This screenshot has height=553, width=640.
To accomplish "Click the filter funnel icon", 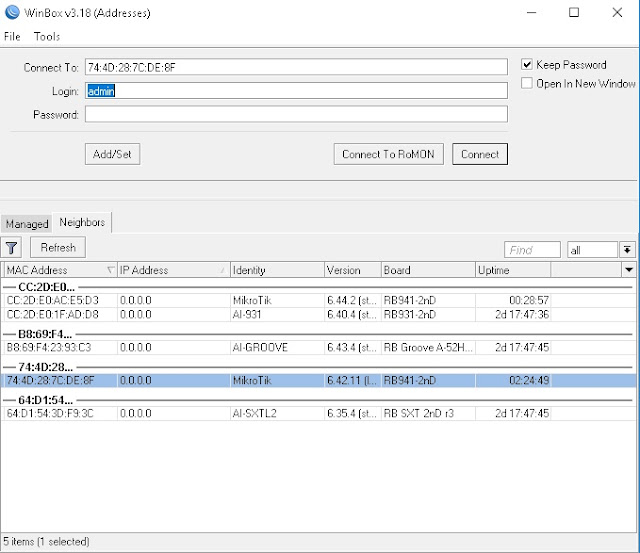I will (x=11, y=248).
